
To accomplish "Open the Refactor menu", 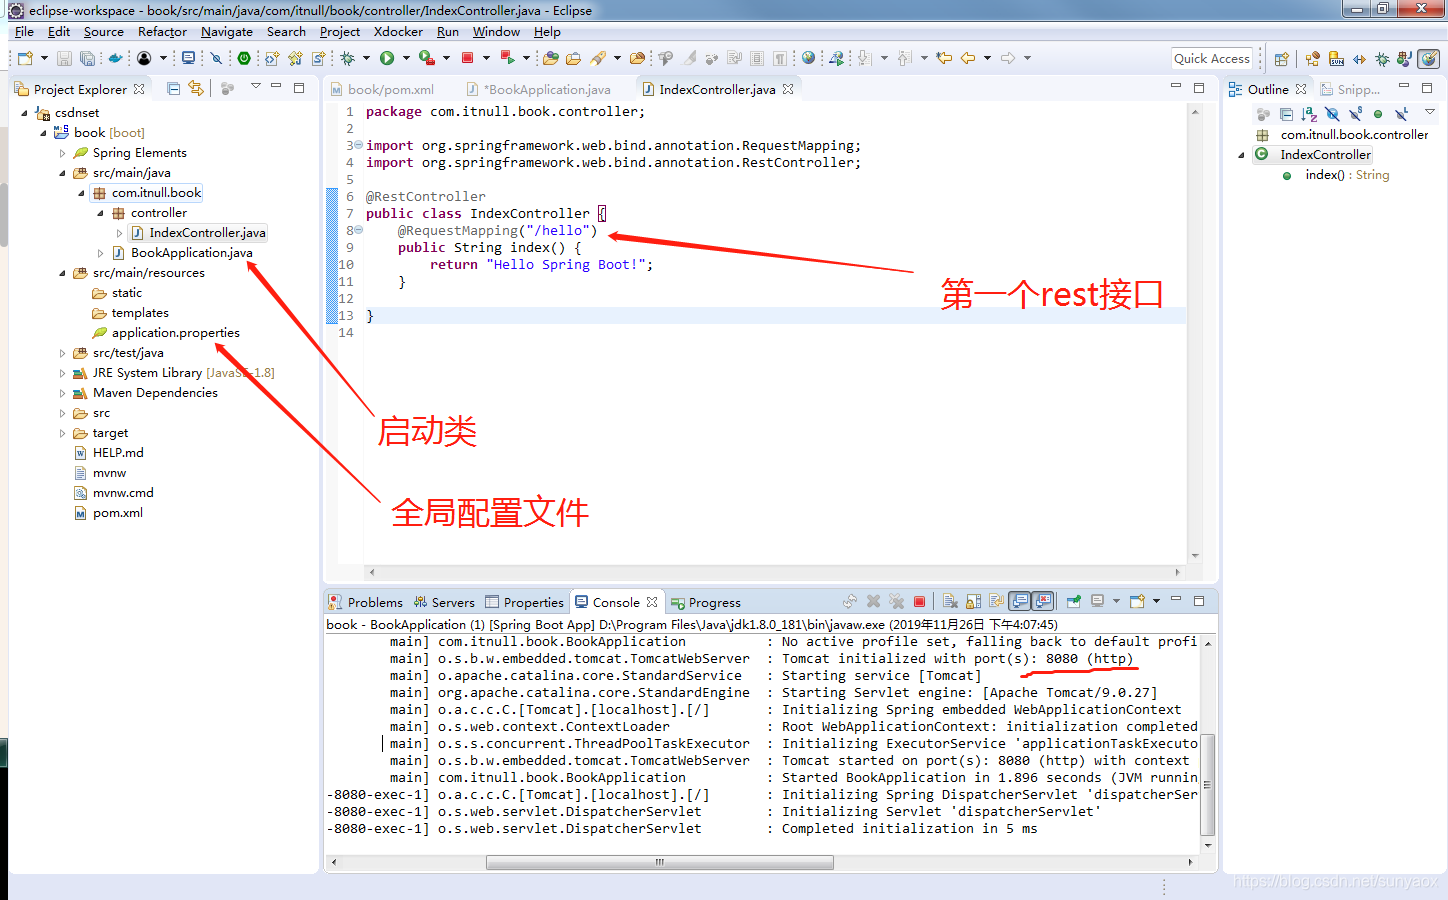I will 162,32.
